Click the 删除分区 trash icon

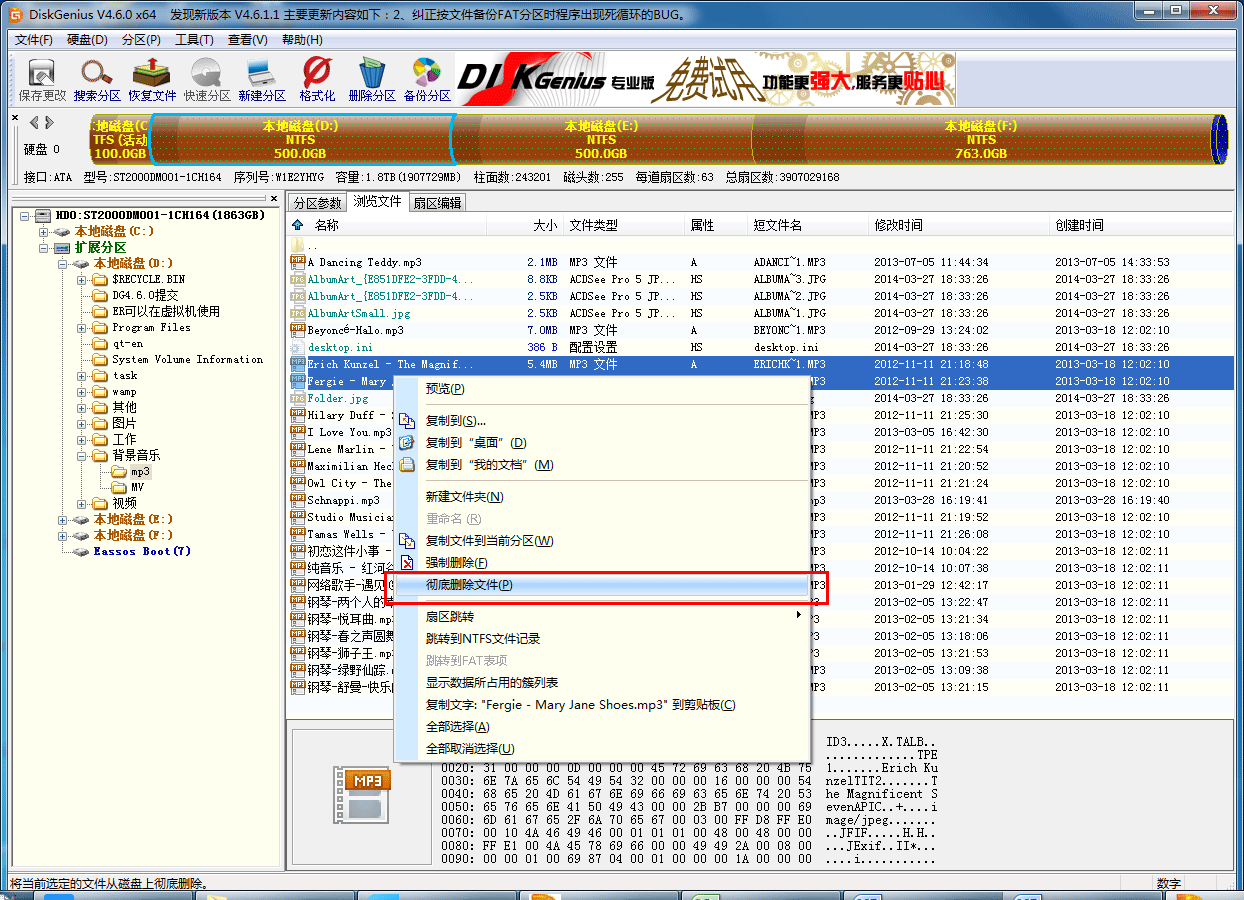click(372, 73)
